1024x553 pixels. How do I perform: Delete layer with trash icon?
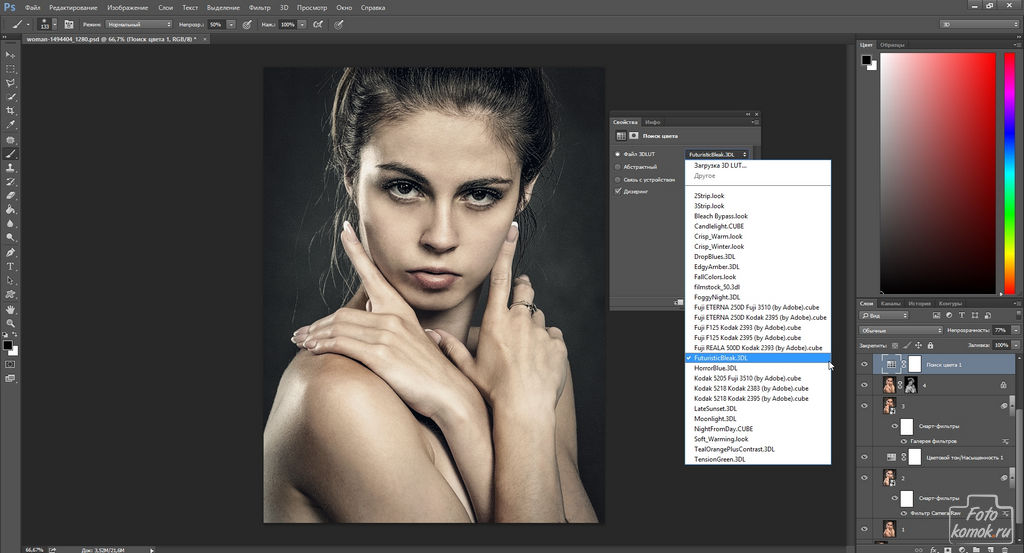click(1005, 549)
